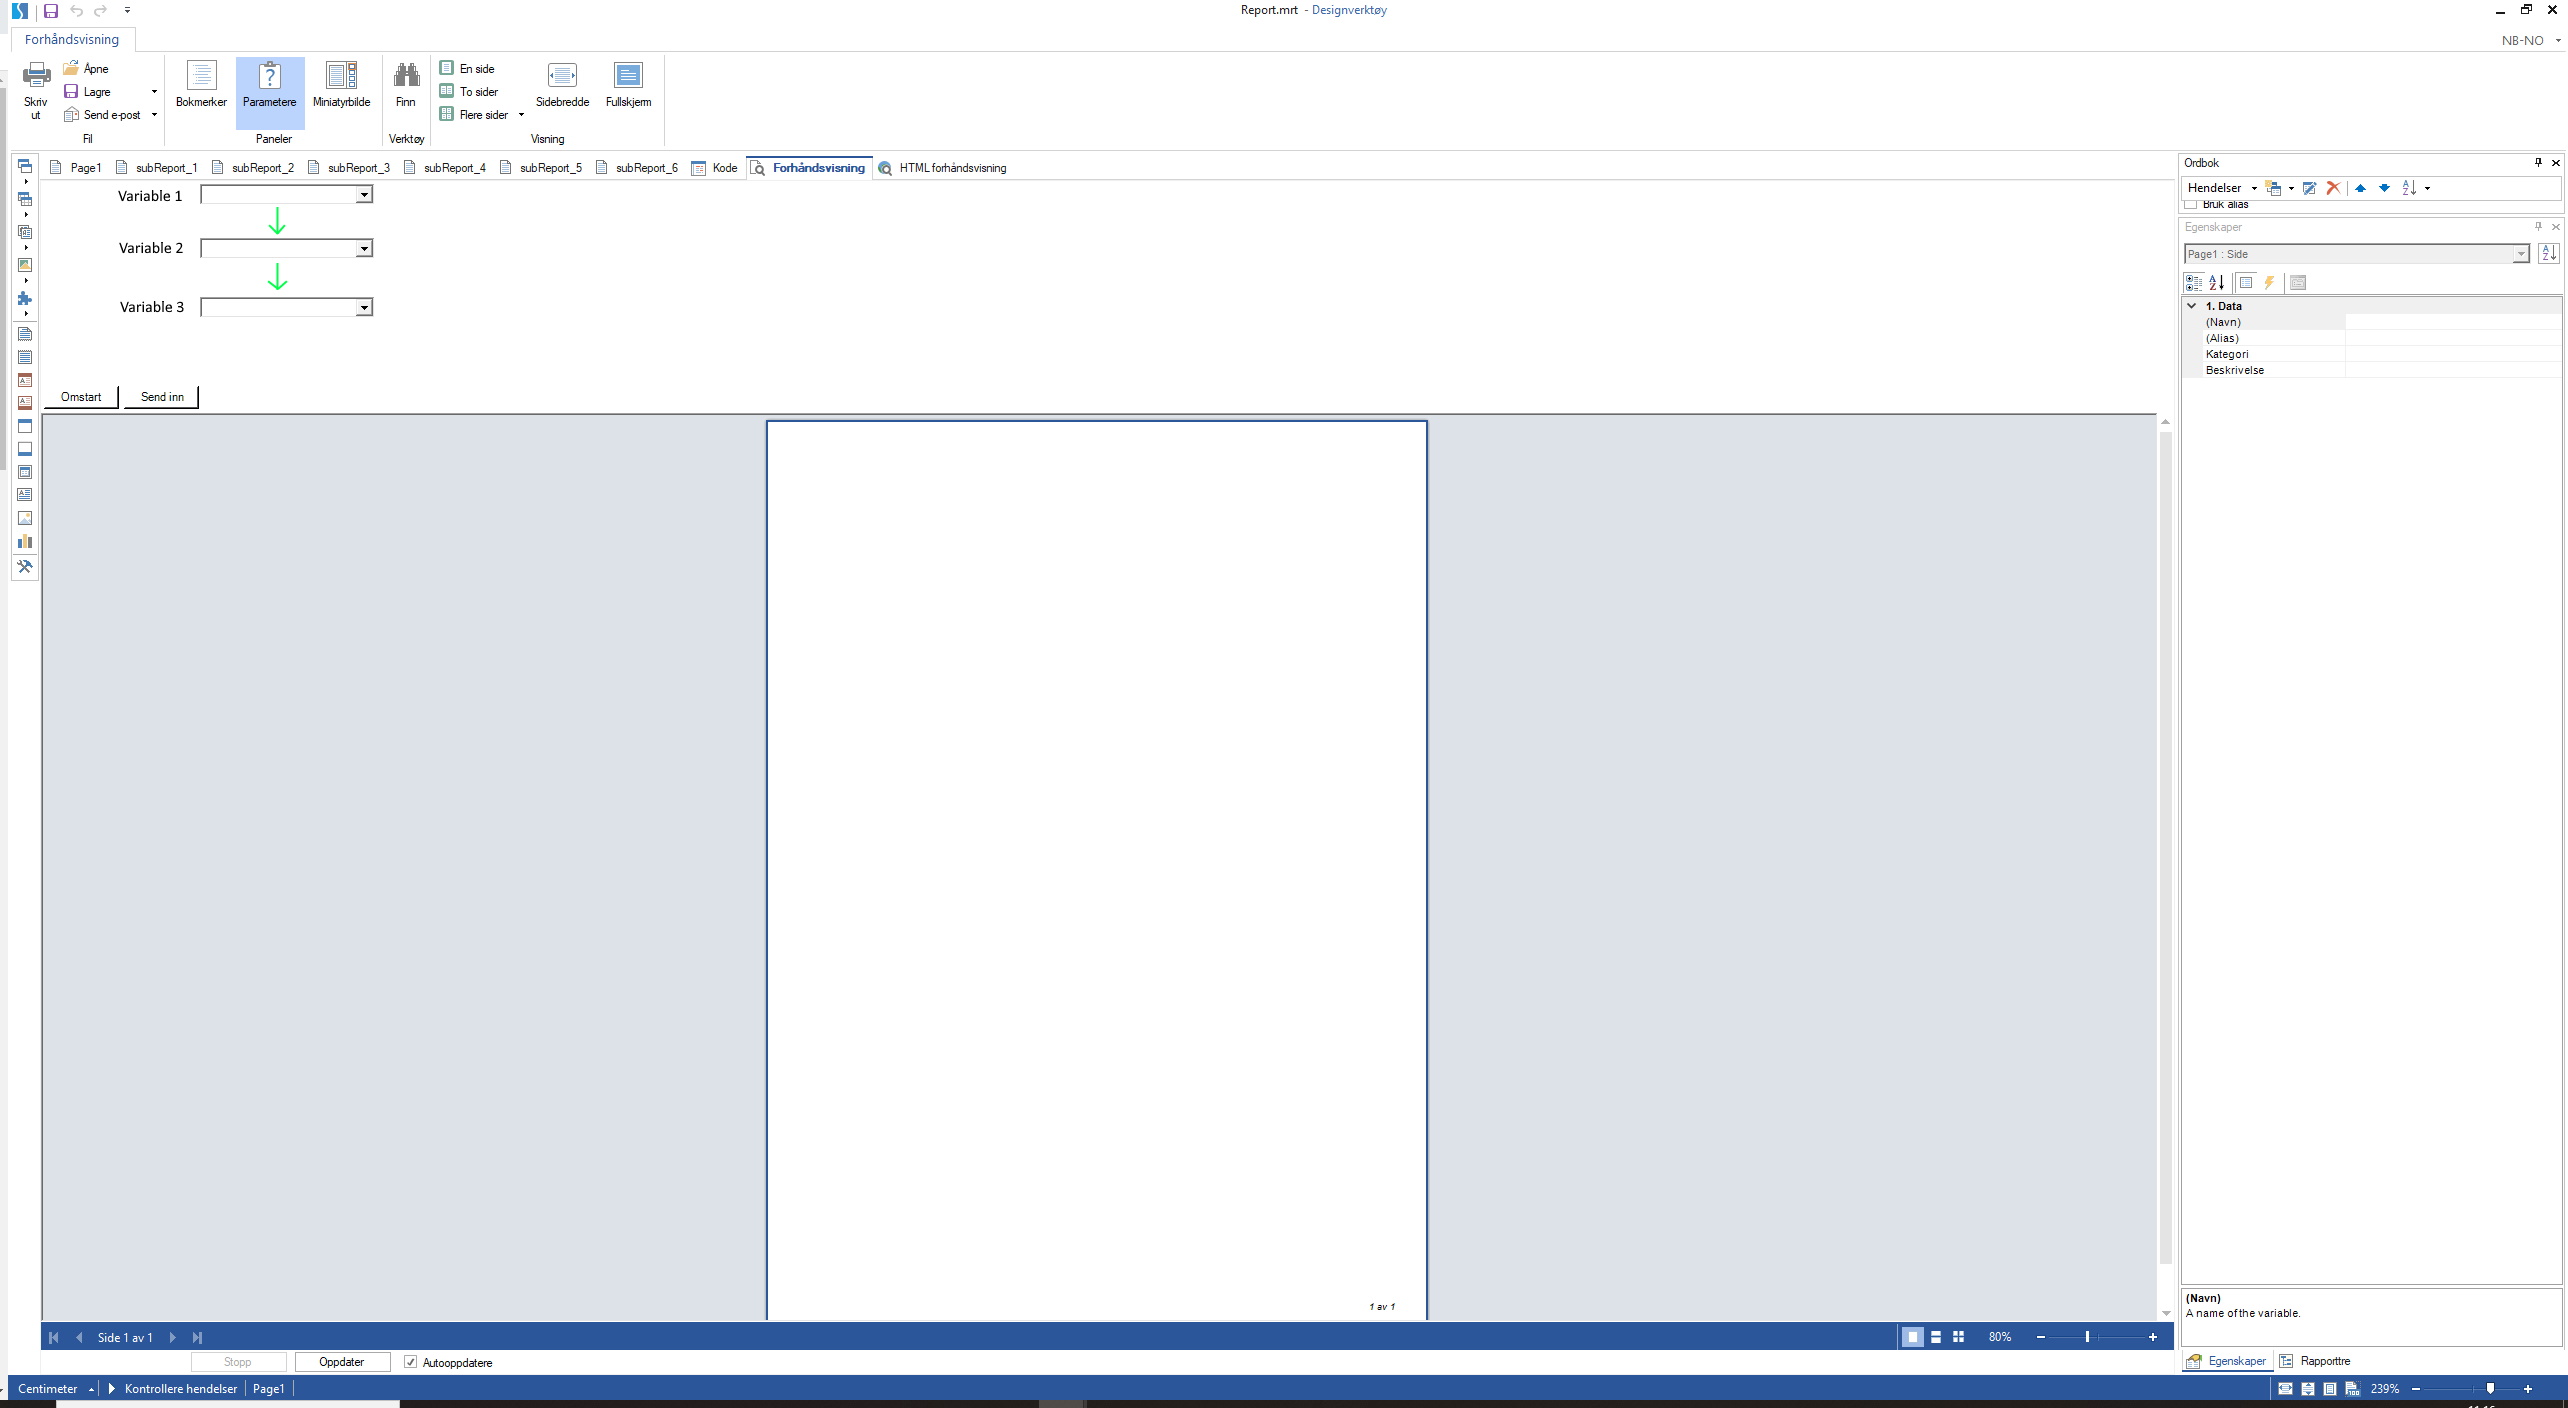The image size is (2568, 1408).
Task: Adjust the preview zoom slider handle
Action: tap(2087, 1337)
